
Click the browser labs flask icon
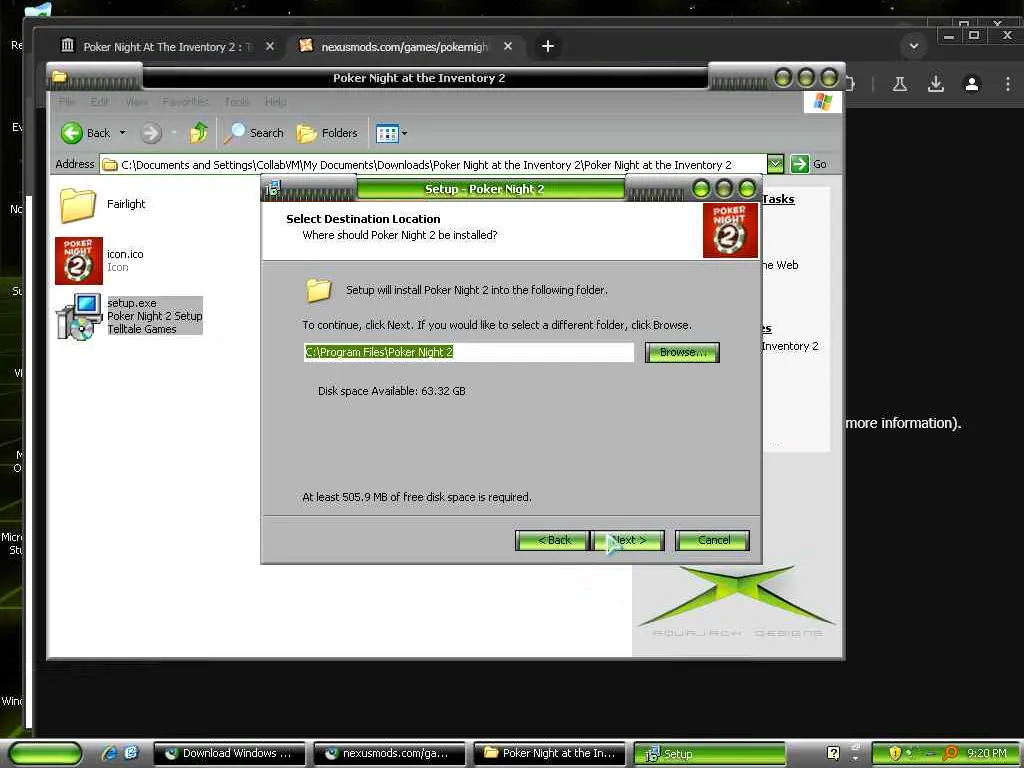(900, 84)
